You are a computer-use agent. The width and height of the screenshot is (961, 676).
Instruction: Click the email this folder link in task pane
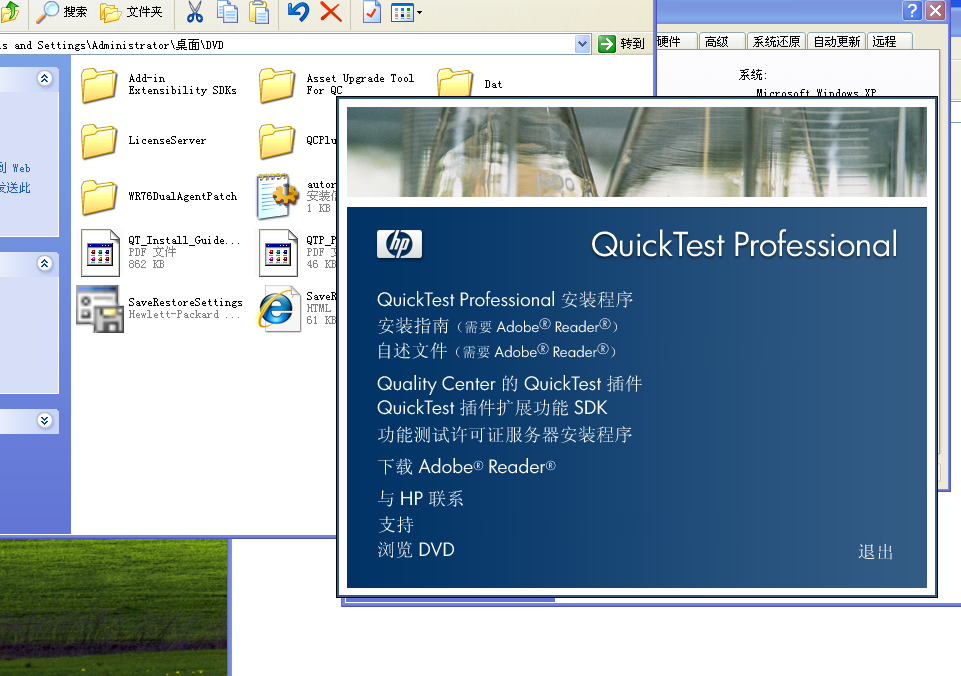click(x=15, y=188)
